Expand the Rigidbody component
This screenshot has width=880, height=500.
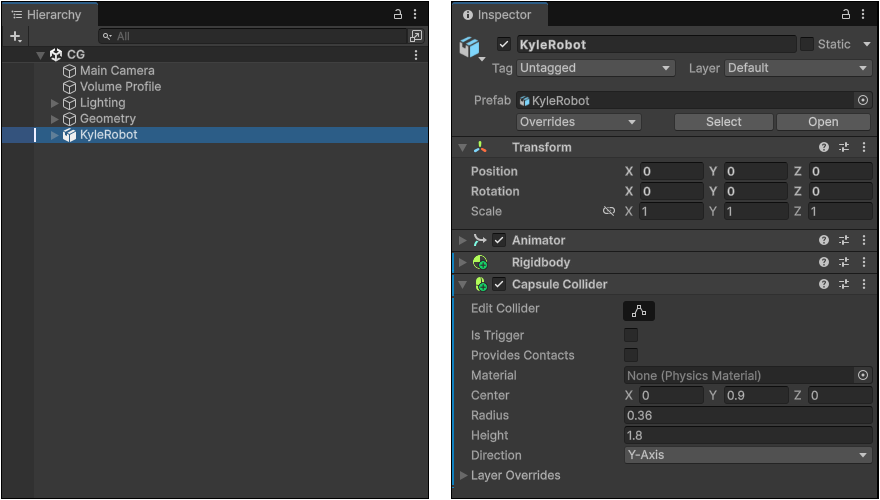click(462, 263)
